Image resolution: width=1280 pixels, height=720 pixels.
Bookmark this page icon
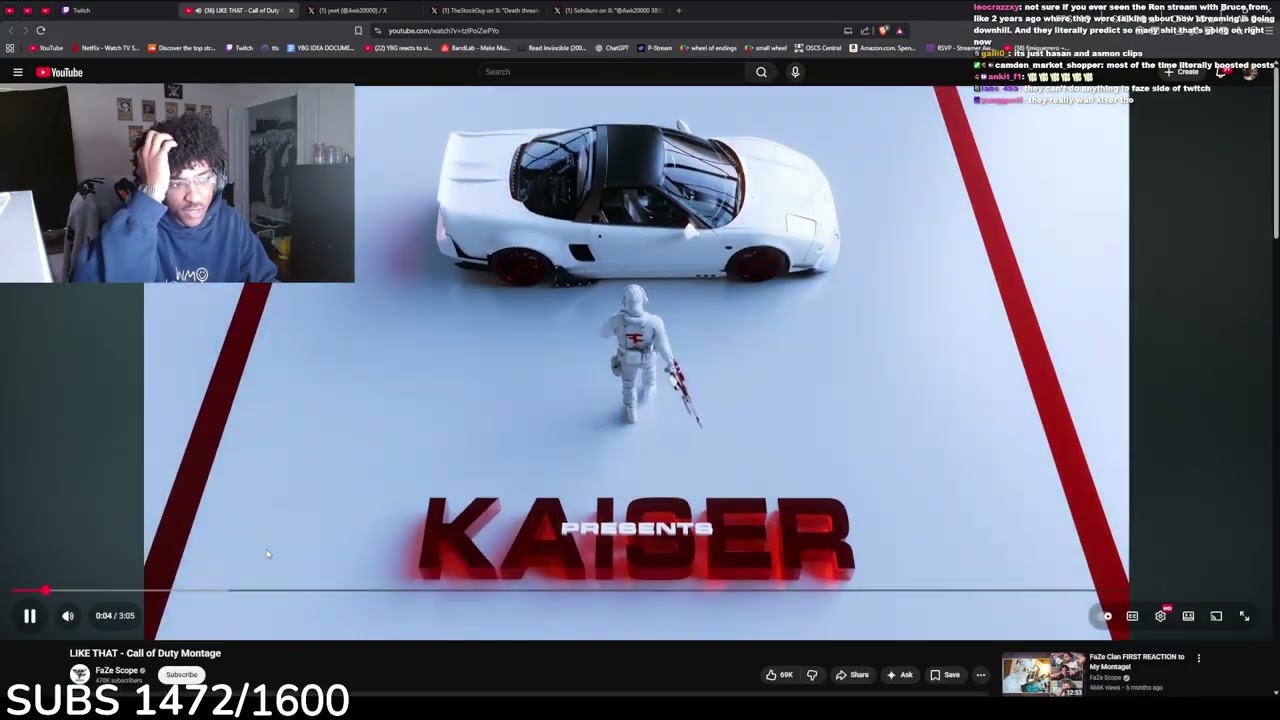[358, 30]
